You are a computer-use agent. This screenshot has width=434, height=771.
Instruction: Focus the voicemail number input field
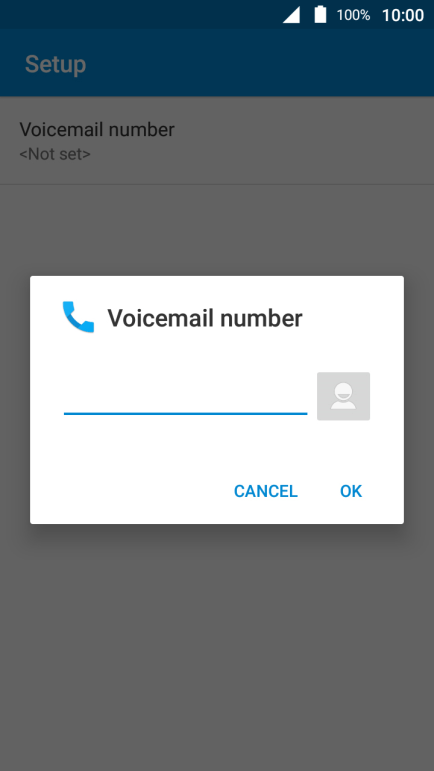click(x=185, y=397)
